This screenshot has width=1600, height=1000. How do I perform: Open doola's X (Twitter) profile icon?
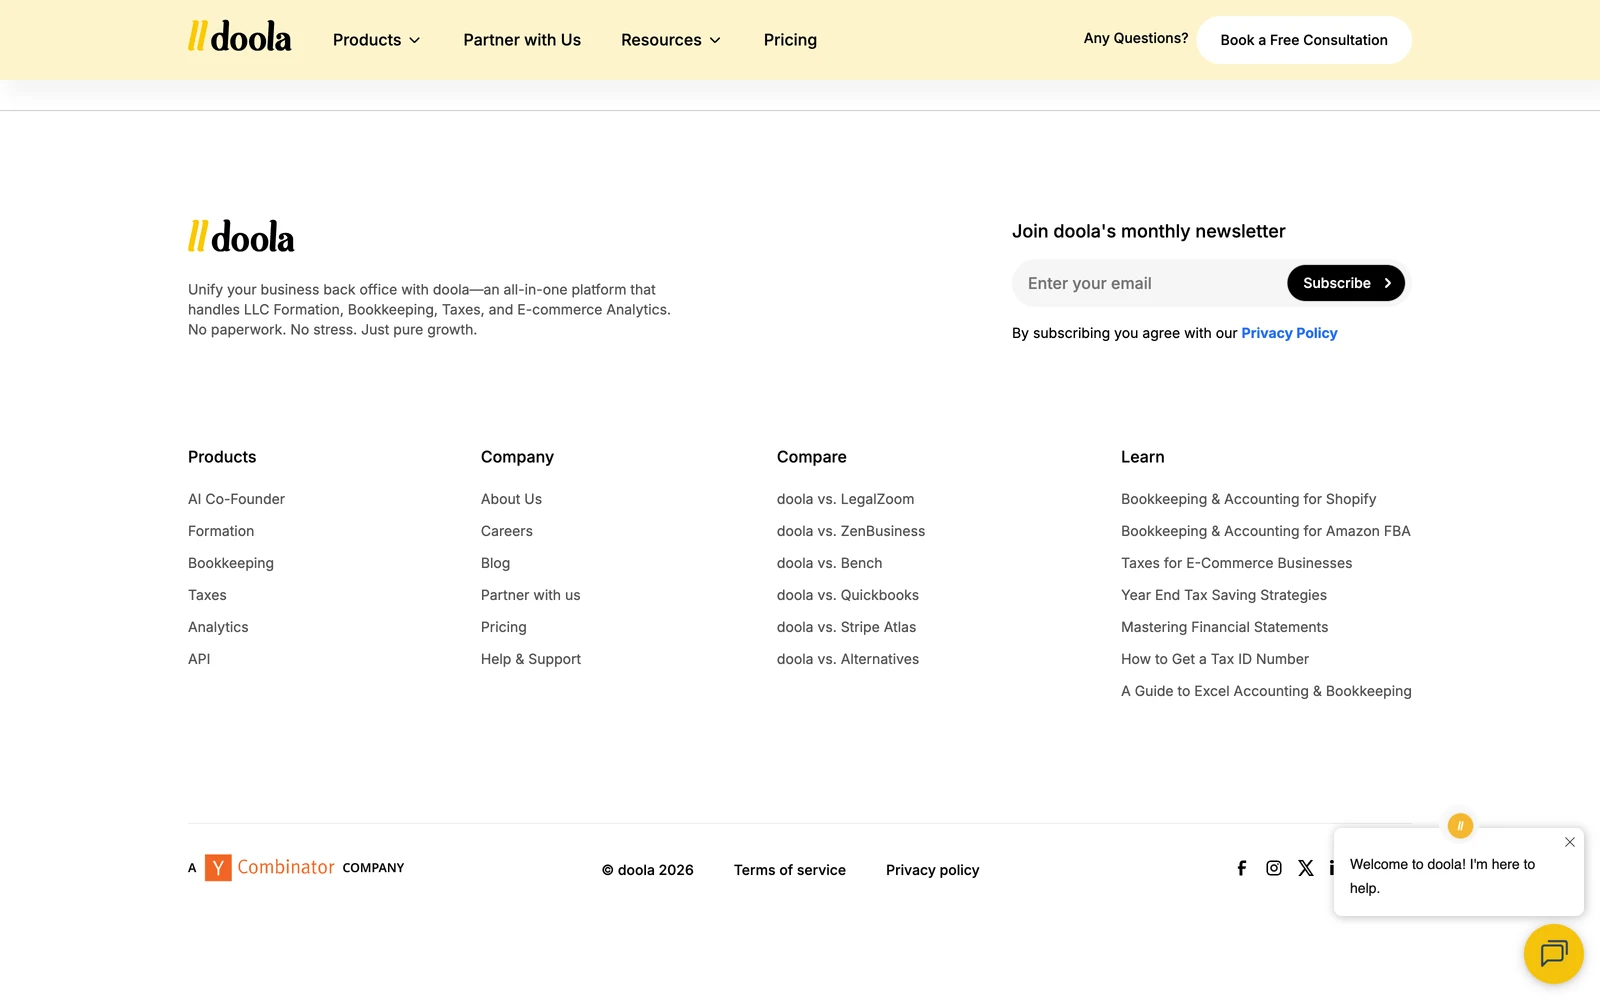pyautogui.click(x=1306, y=868)
